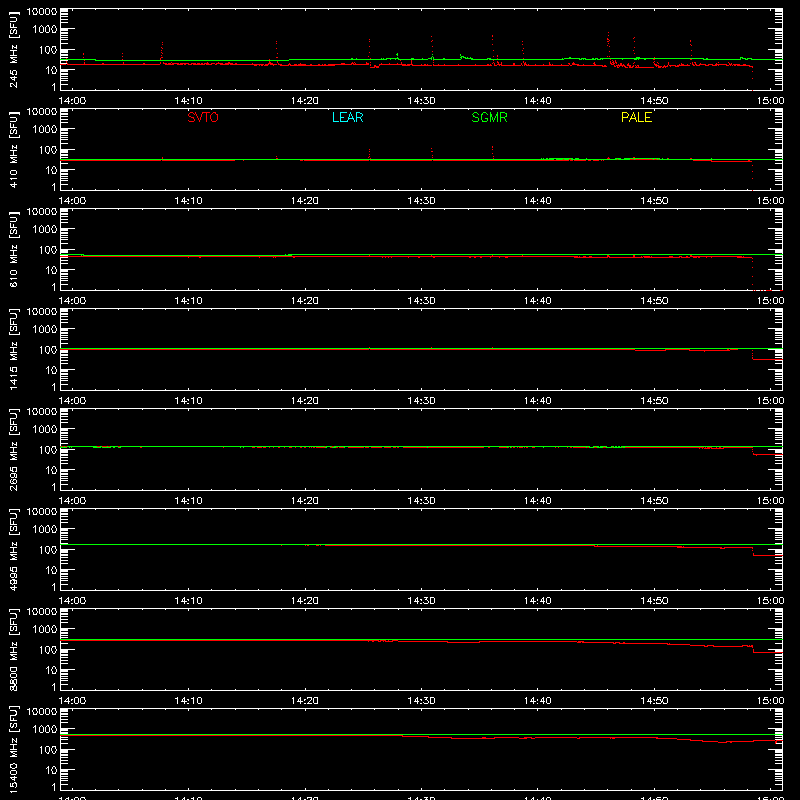Click 14:40 time label under 8800 MHz plot
Screen dimensions: 800x800
point(538,701)
